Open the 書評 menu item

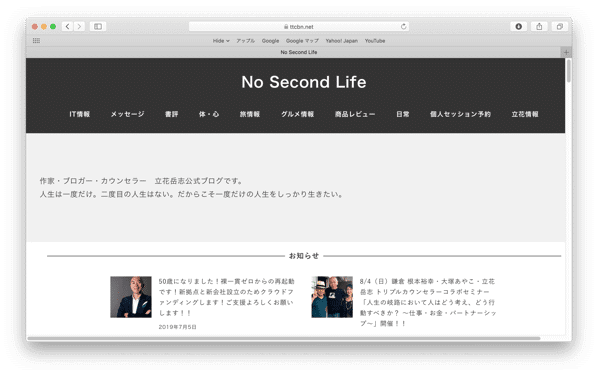172,114
